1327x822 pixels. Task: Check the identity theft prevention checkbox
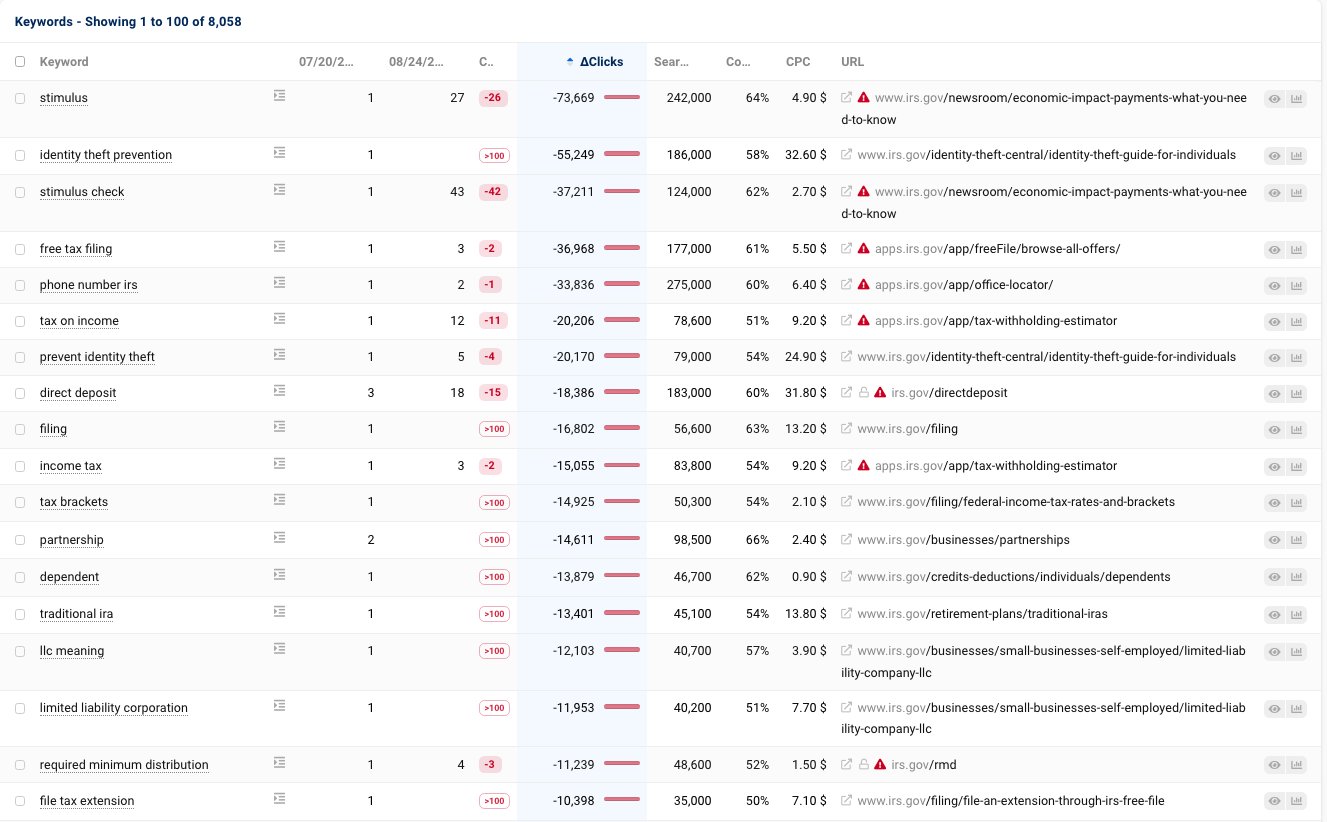tap(20, 156)
